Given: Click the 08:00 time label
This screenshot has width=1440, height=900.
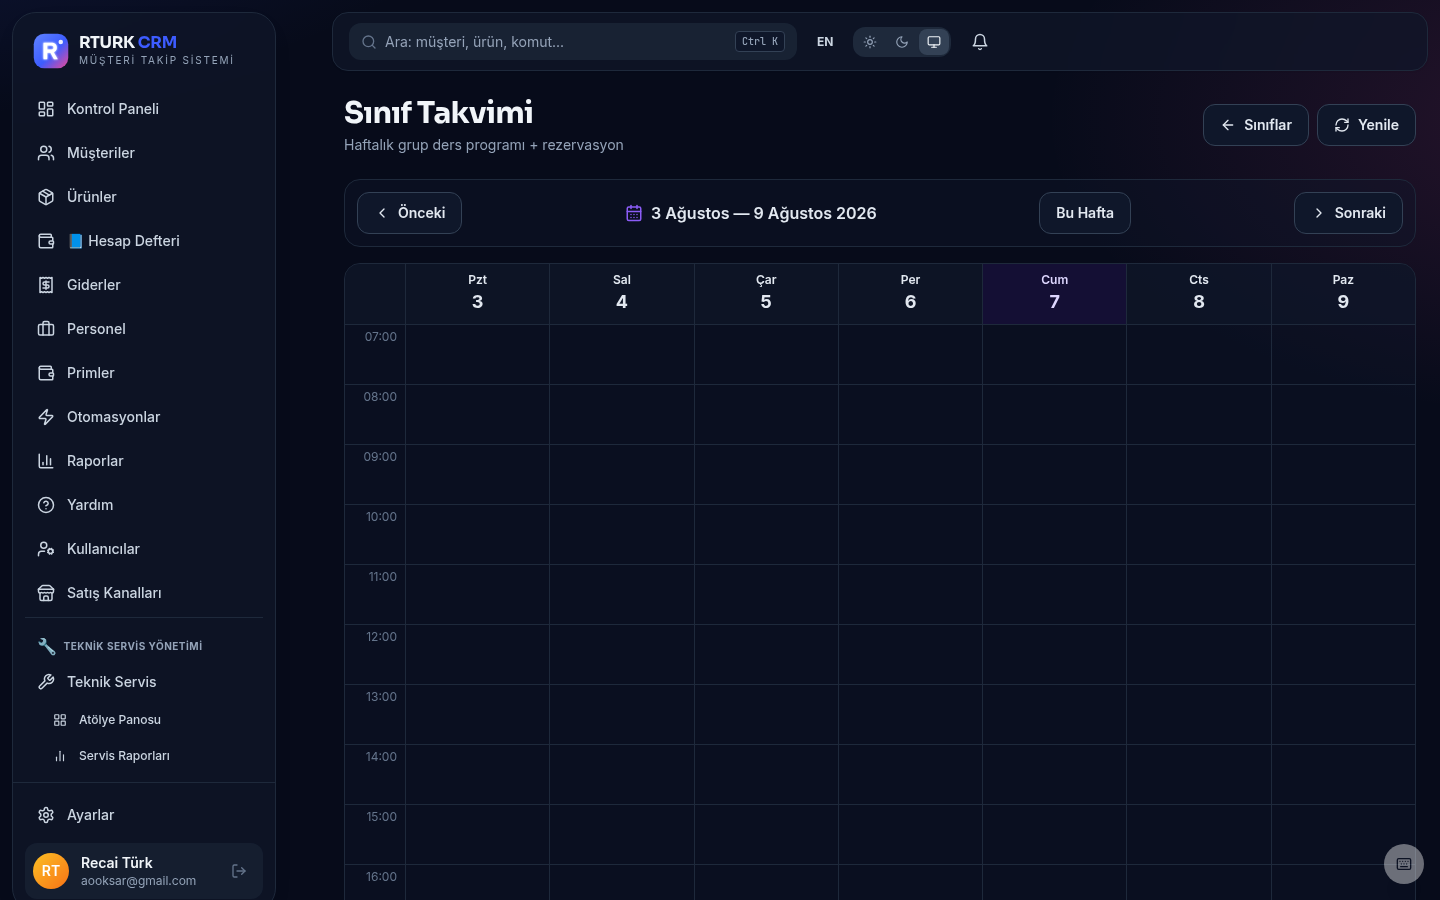Looking at the screenshot, I should 380,397.
